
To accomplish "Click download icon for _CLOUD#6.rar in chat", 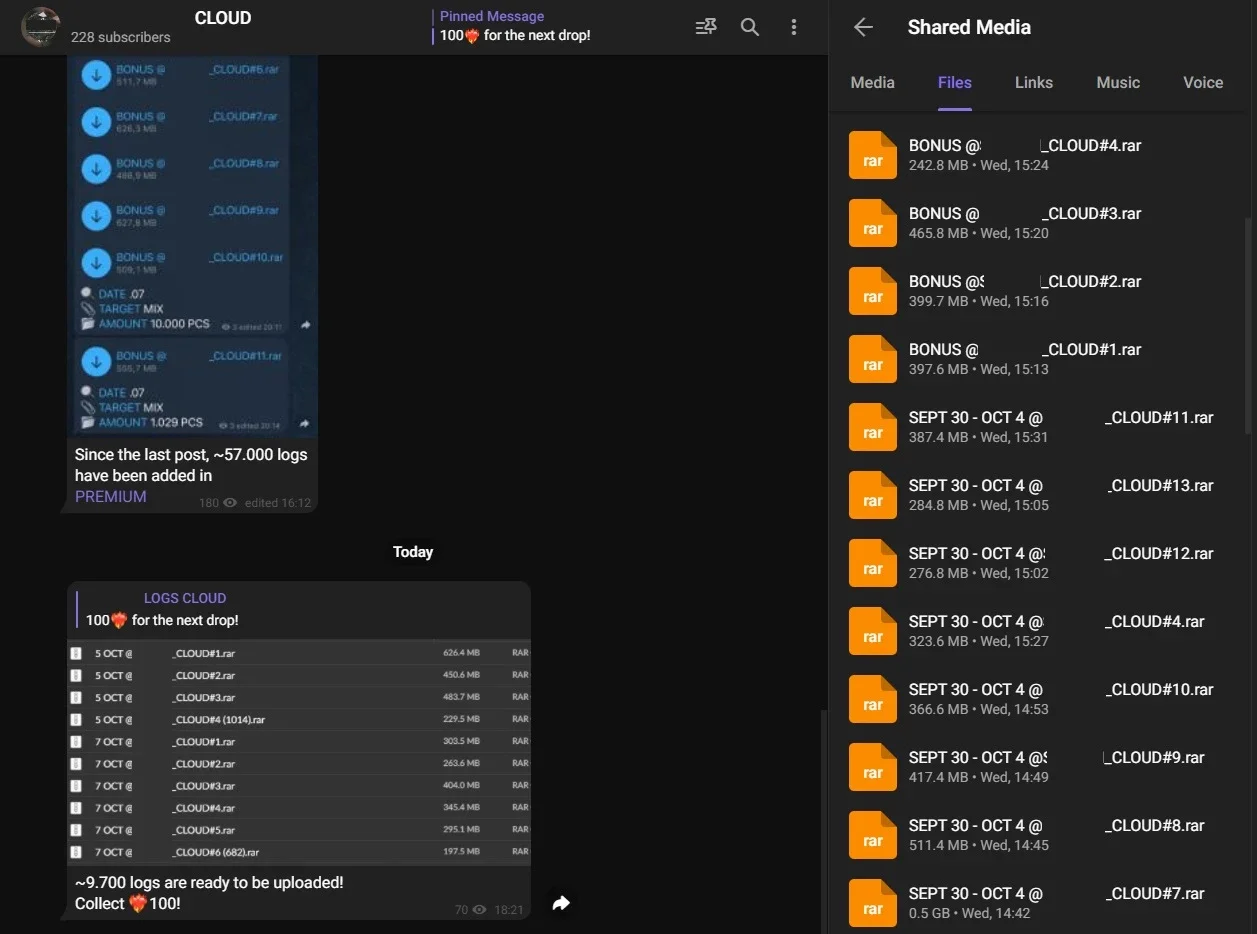I will click(x=96, y=75).
